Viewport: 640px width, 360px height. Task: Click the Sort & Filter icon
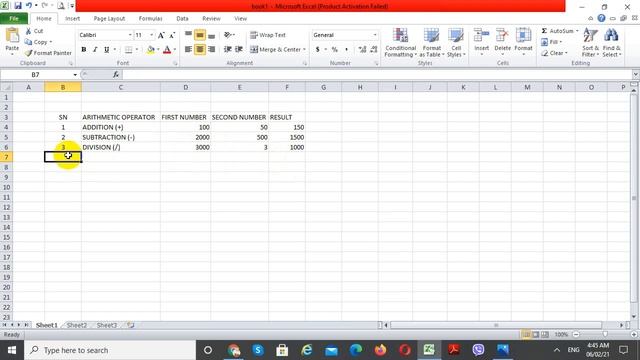pyautogui.click(x=590, y=36)
